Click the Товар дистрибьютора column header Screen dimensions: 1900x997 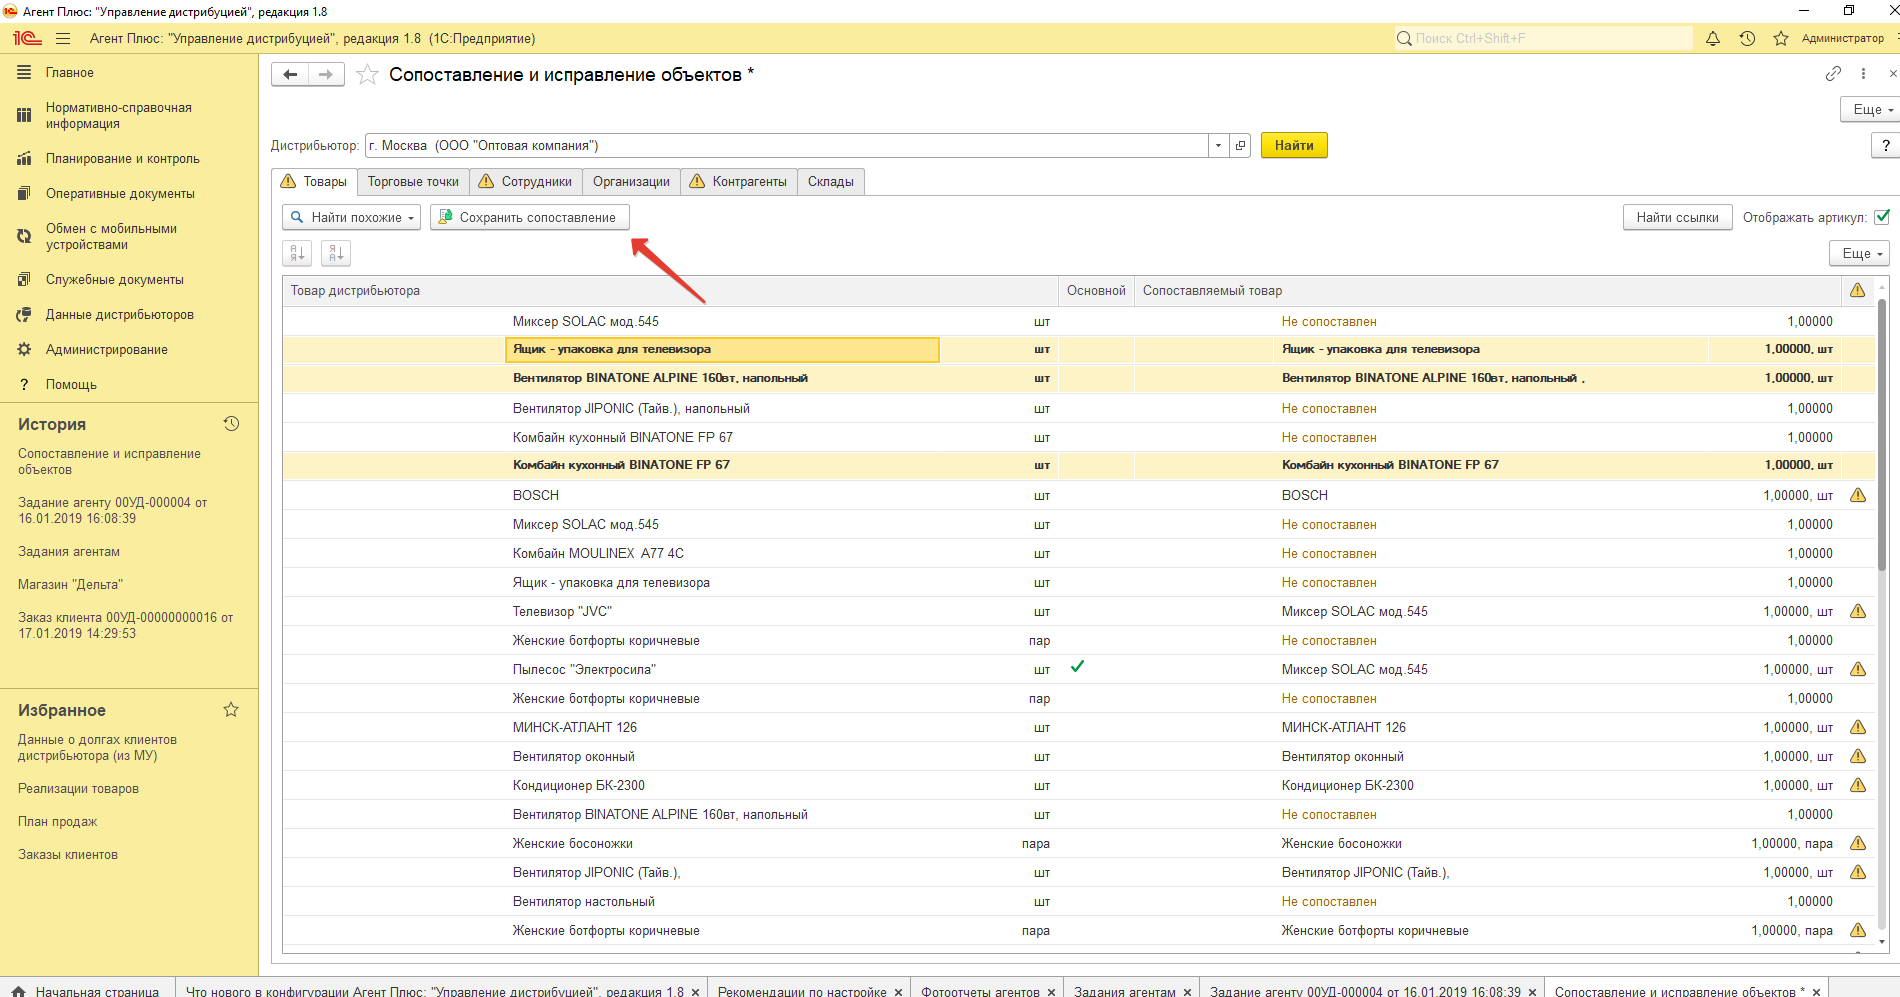(670, 290)
